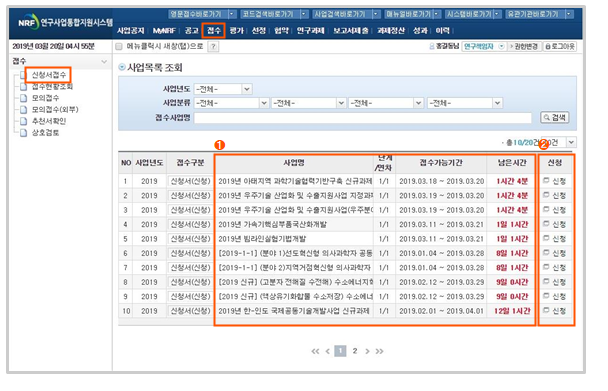Image resolution: width=608 pixels, height=391 pixels.
Task: Open the 과제정산 menu
Action: (391, 31)
